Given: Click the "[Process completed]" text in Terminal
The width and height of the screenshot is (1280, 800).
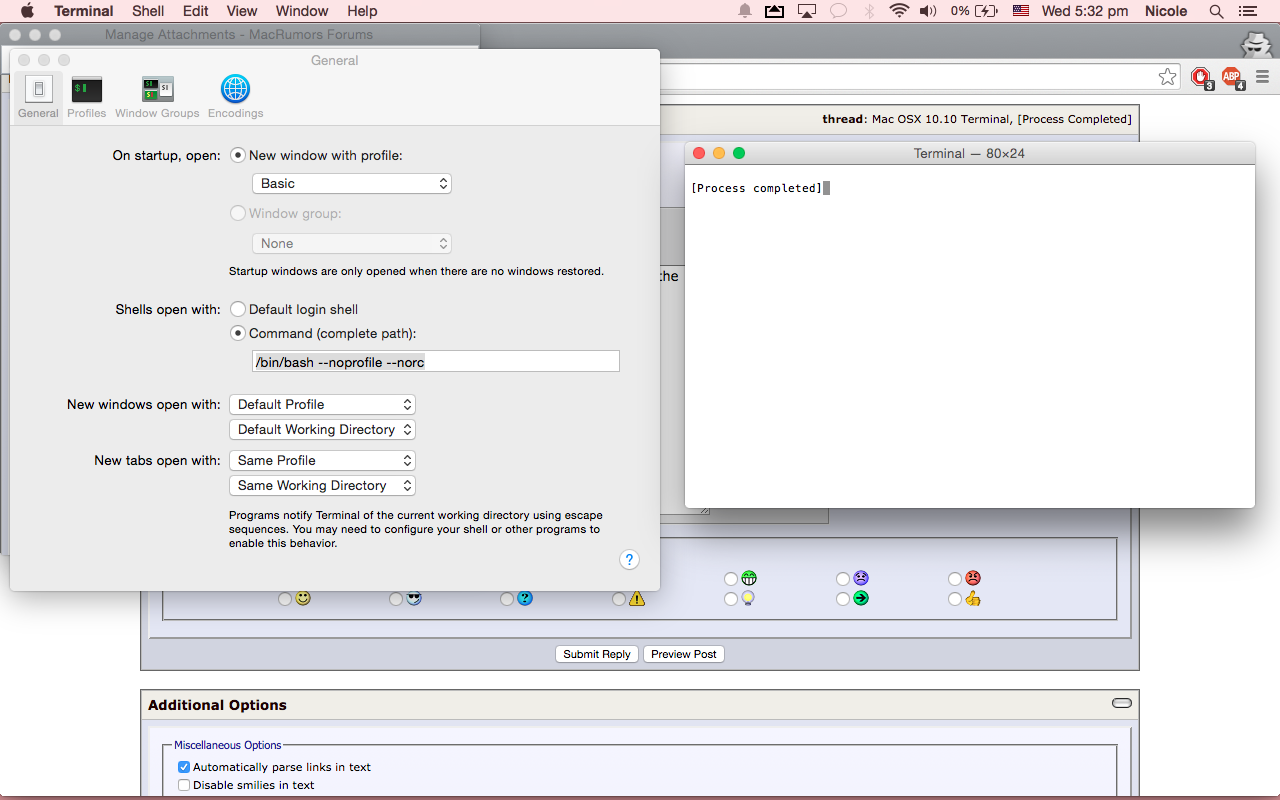Looking at the screenshot, I should [x=756, y=188].
